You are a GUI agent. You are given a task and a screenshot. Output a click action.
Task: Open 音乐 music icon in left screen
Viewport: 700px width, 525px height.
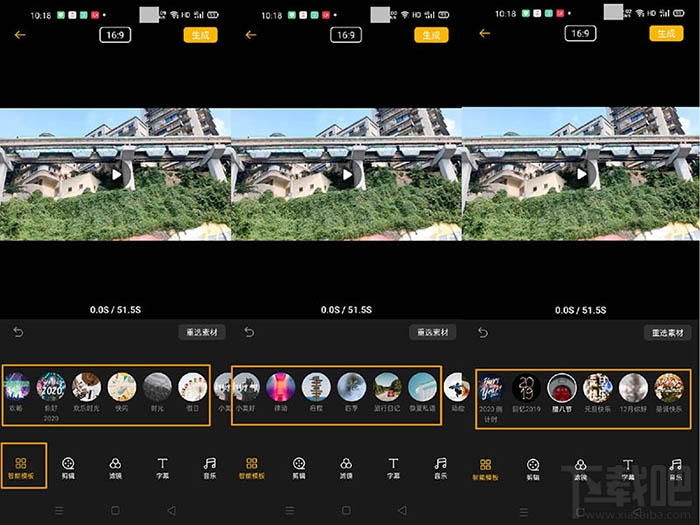tap(209, 468)
